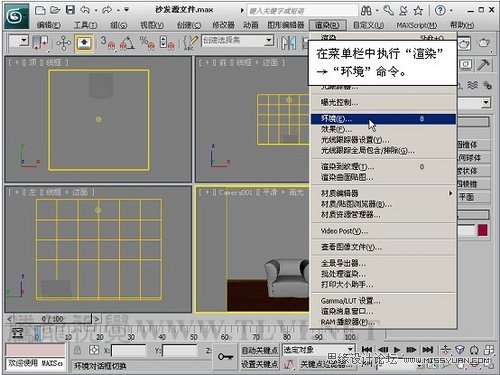Expand the 材质编辑器 submenu arrow

pyautogui.click(x=450, y=193)
